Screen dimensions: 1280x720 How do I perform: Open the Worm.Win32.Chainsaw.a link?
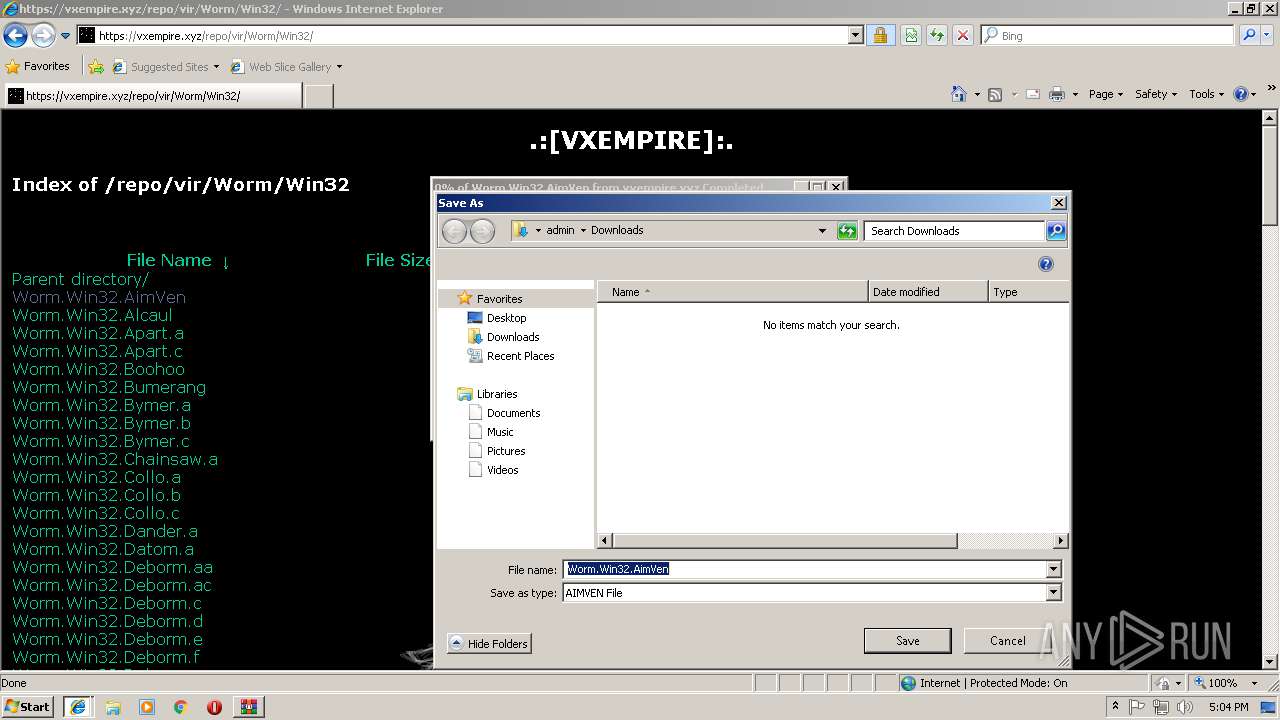tap(115, 459)
